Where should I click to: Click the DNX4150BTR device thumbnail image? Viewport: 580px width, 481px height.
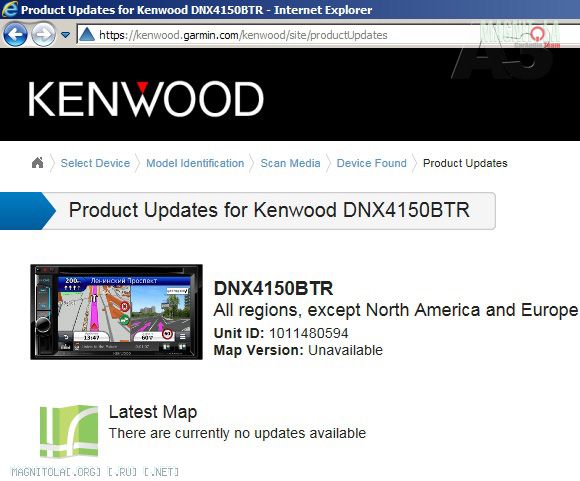[x=117, y=312]
